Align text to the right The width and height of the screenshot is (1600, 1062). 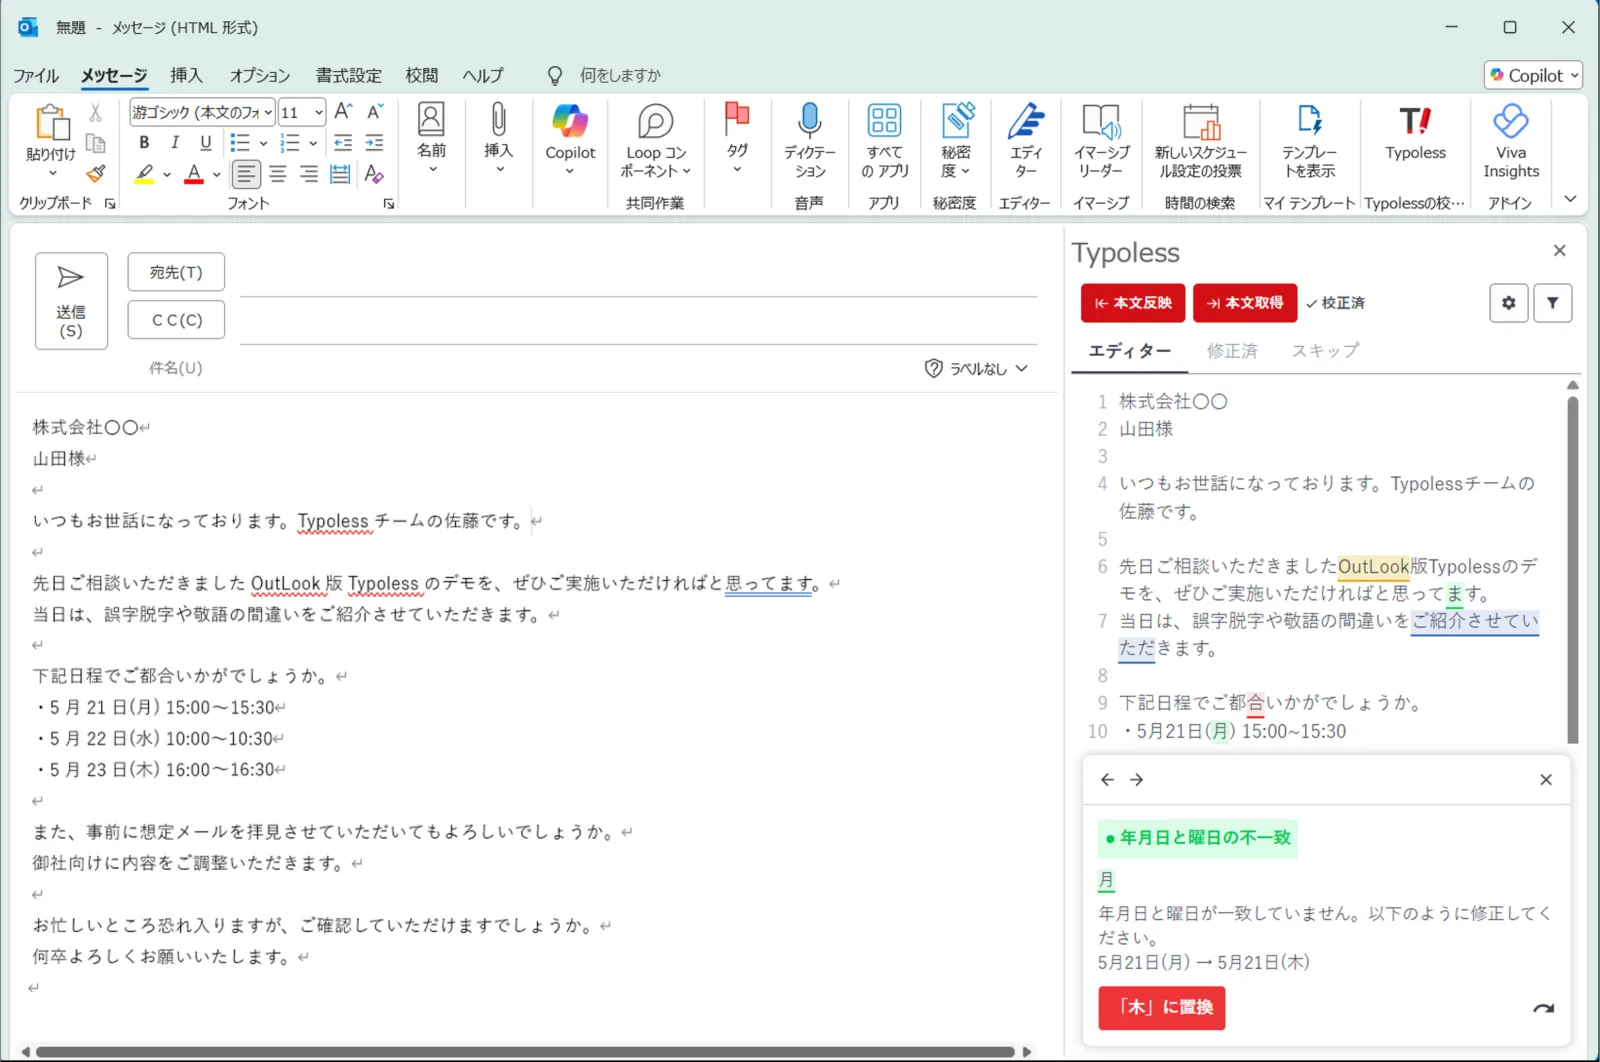coord(309,174)
